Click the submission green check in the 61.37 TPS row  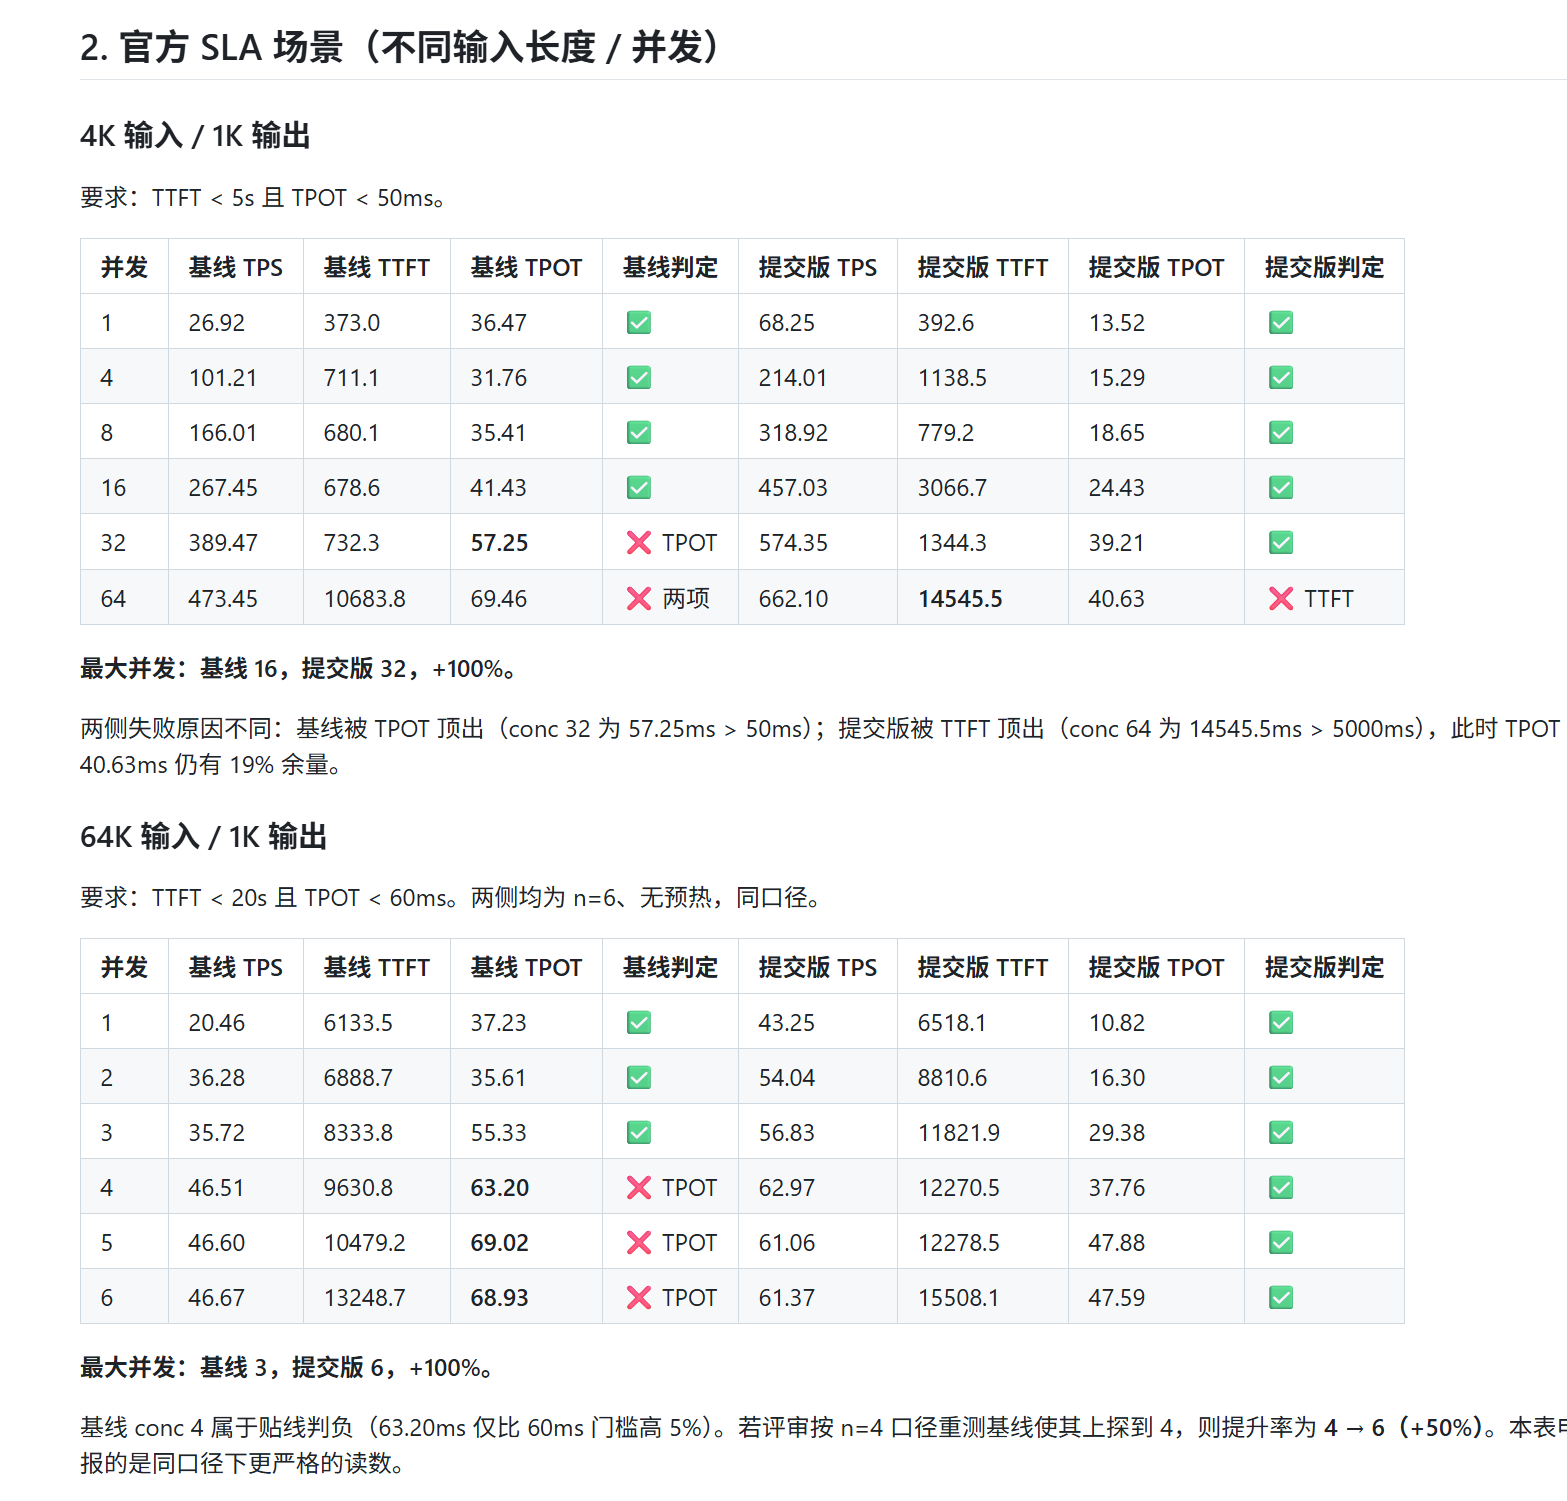(1281, 1297)
